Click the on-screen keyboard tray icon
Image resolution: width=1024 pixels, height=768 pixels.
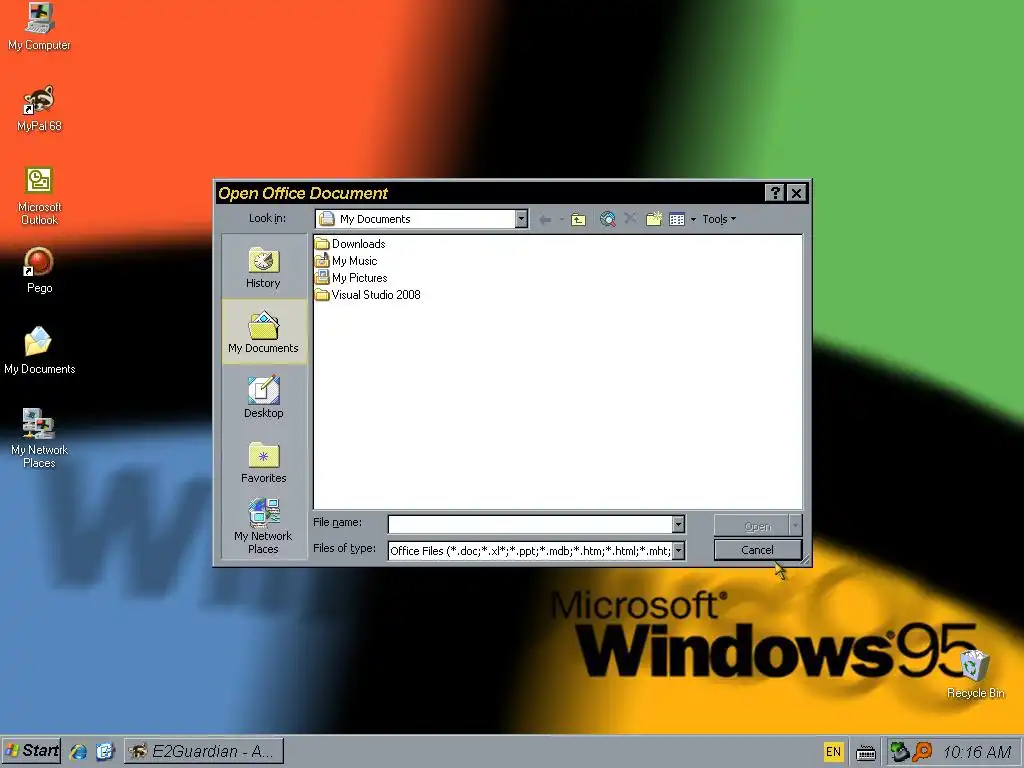(866, 753)
